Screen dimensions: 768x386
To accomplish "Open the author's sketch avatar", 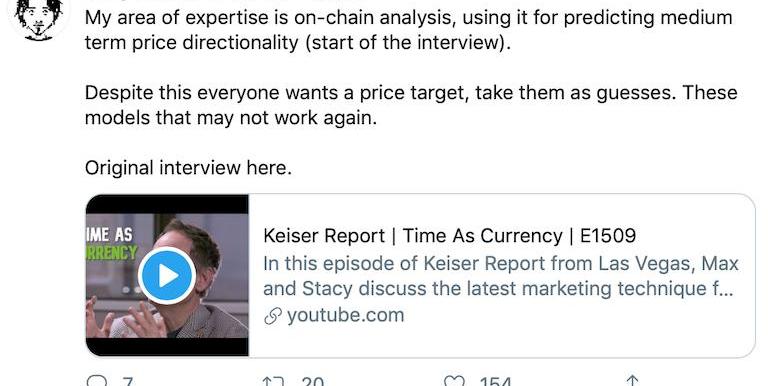I will [x=38, y=19].
